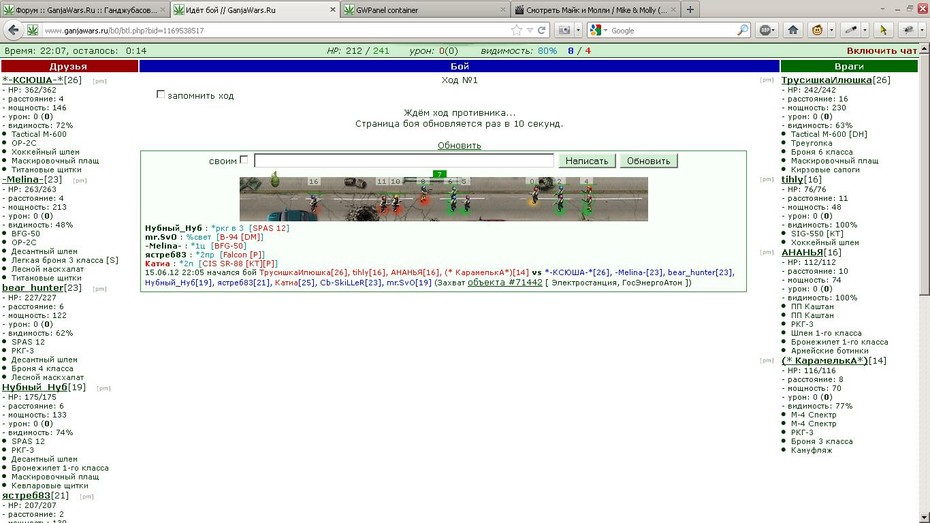Click the Обновить link above the chat box
Screen dimensions: 930x523
tap(459, 145)
